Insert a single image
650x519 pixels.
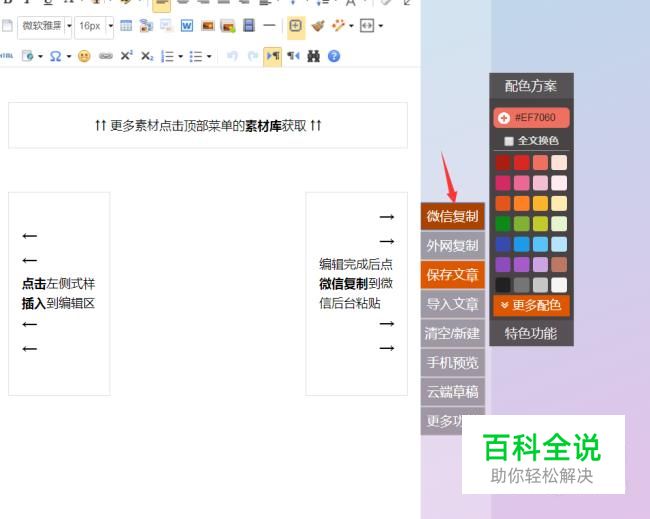(x=208, y=26)
